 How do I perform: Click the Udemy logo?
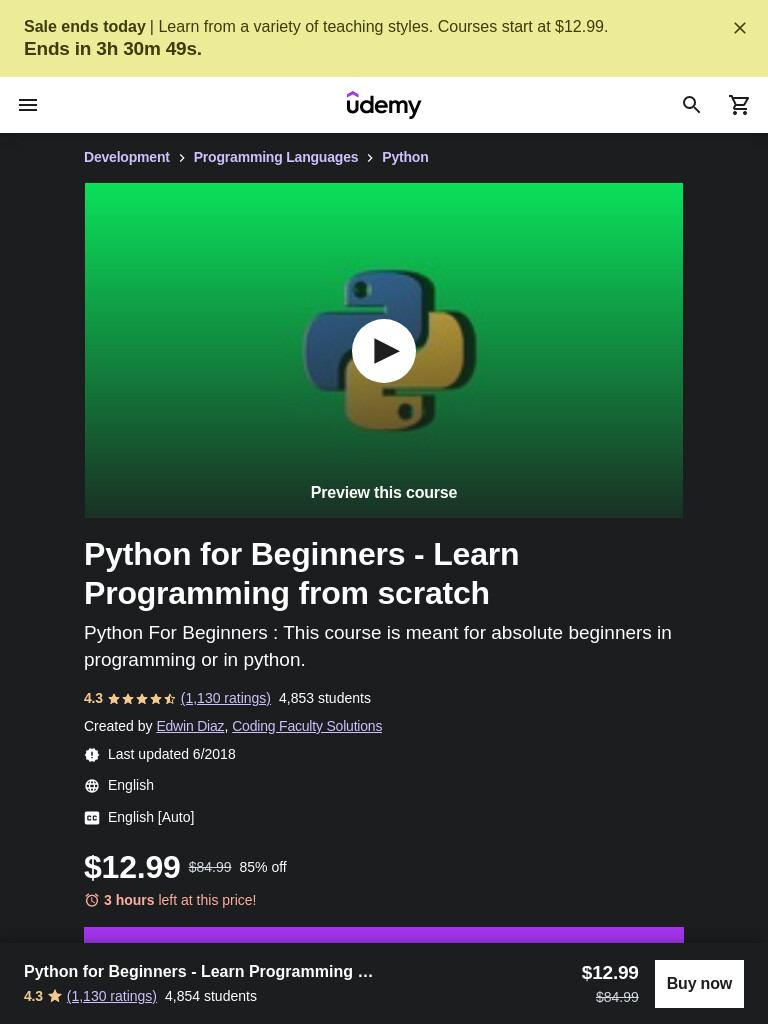(384, 105)
